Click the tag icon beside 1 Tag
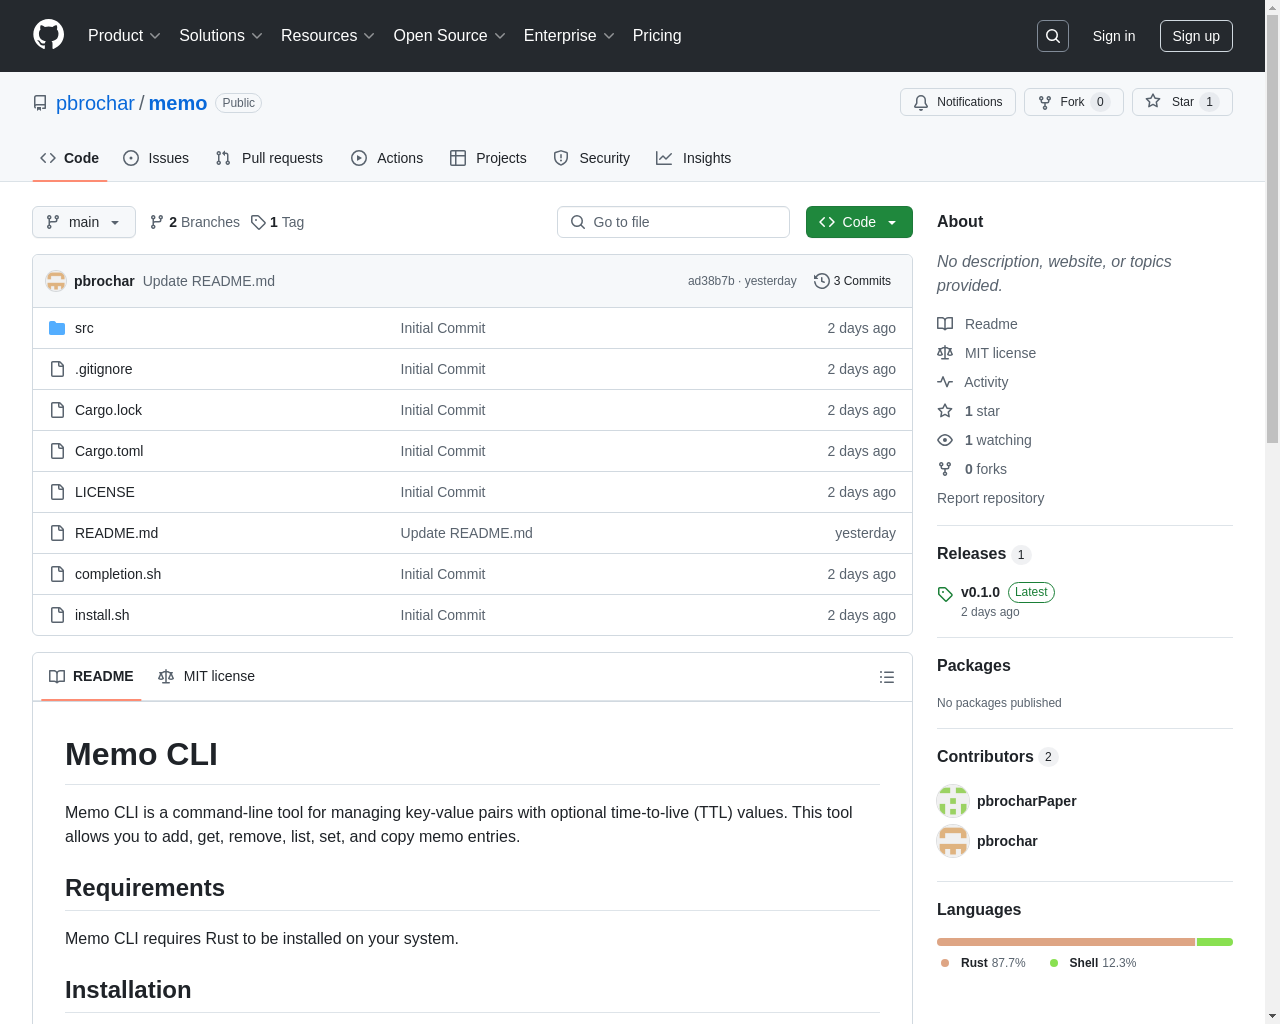Screen dimensions: 1280x1024 pyautogui.click(x=258, y=222)
